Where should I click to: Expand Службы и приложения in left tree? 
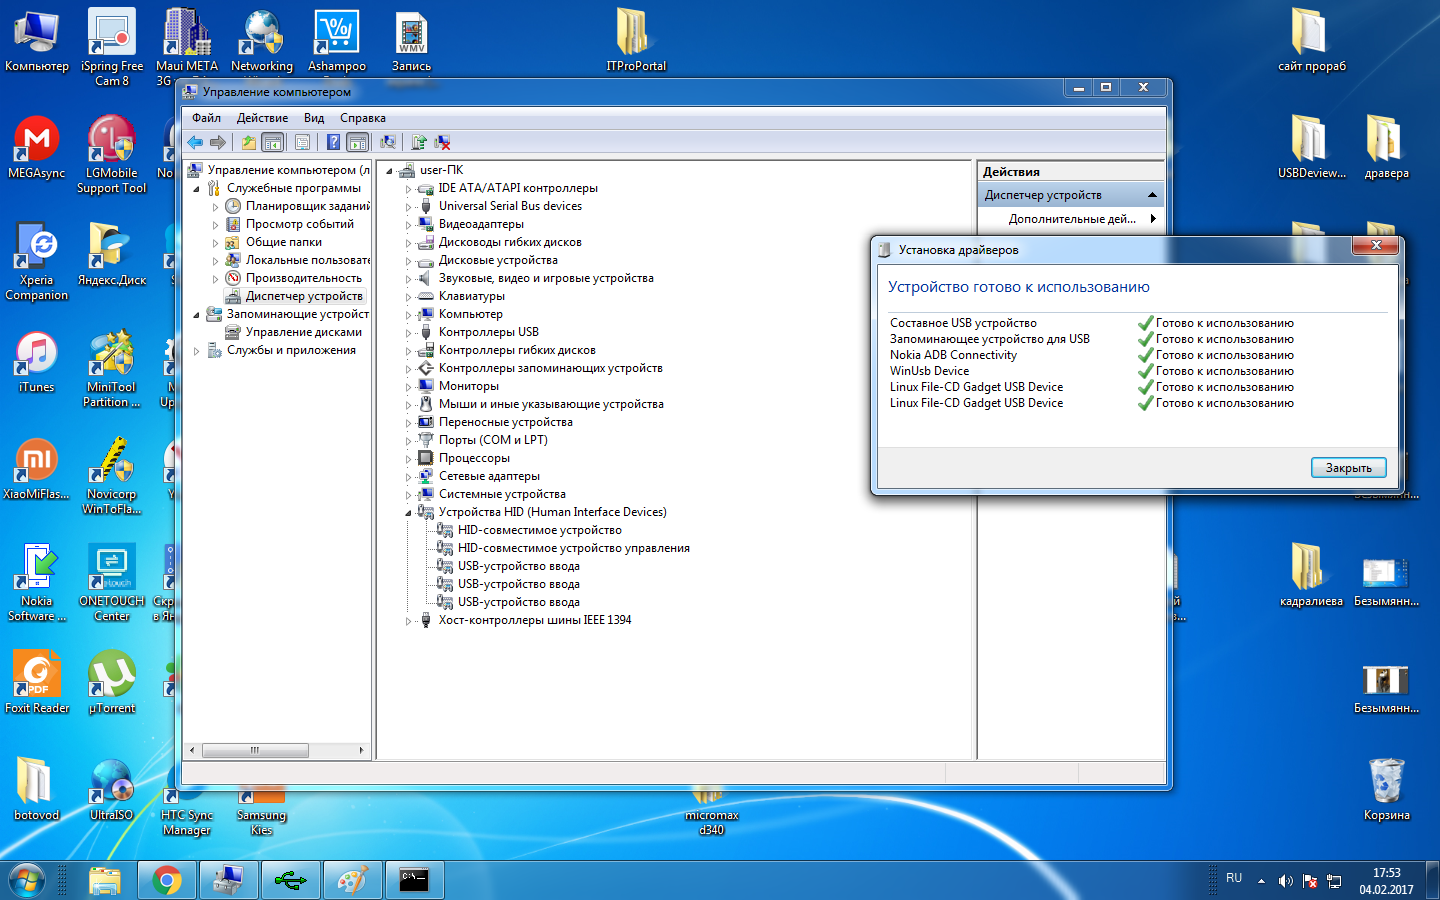pyautogui.click(x=196, y=351)
